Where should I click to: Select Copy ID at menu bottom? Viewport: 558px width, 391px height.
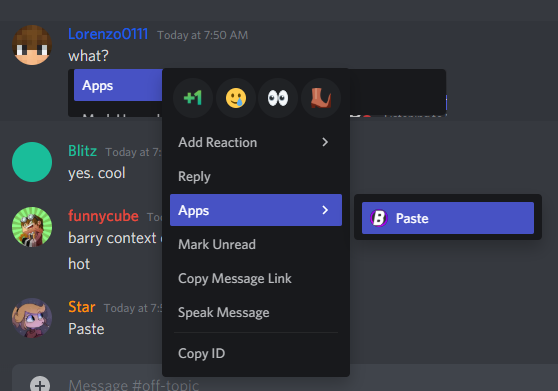tap(256, 354)
